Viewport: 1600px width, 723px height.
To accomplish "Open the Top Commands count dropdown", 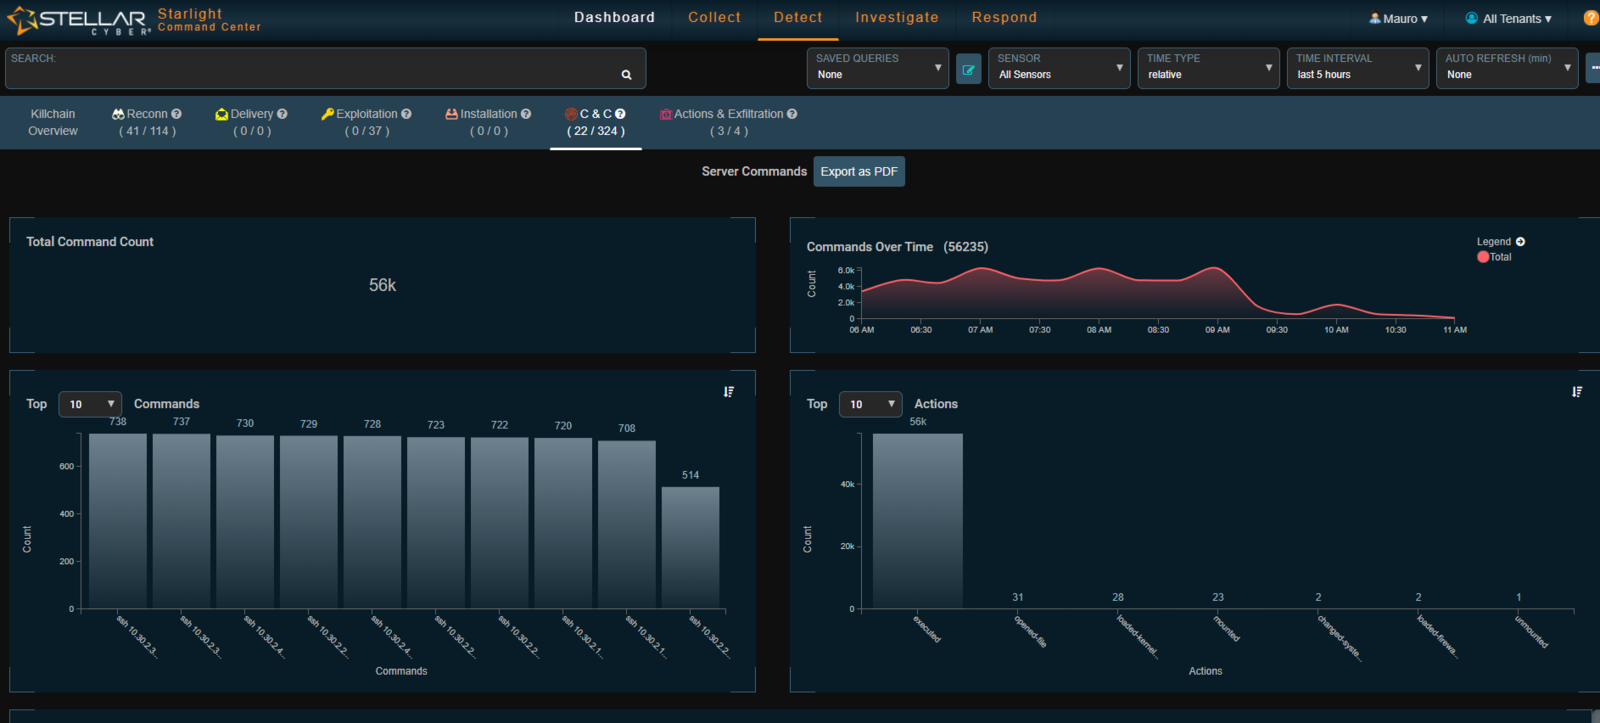I will click(x=90, y=404).
